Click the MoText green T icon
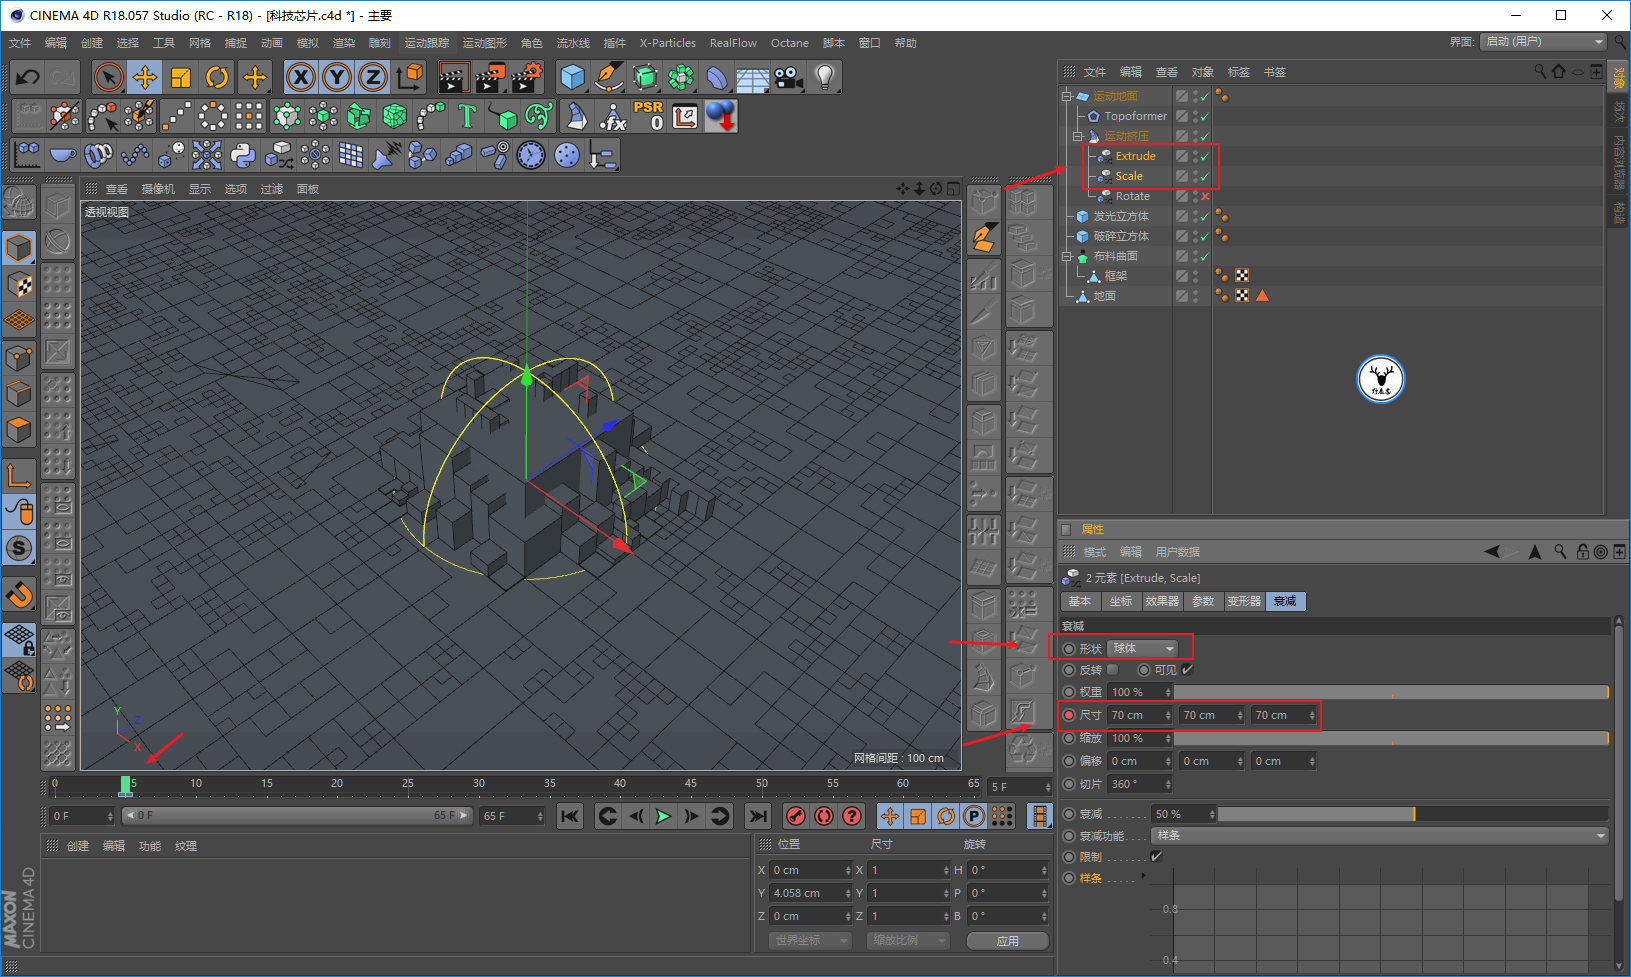 click(467, 116)
